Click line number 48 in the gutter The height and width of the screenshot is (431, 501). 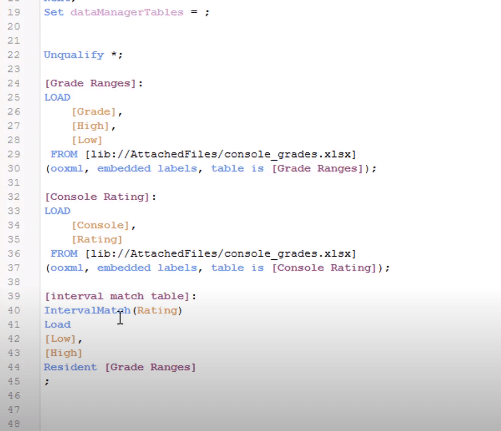[14, 424]
